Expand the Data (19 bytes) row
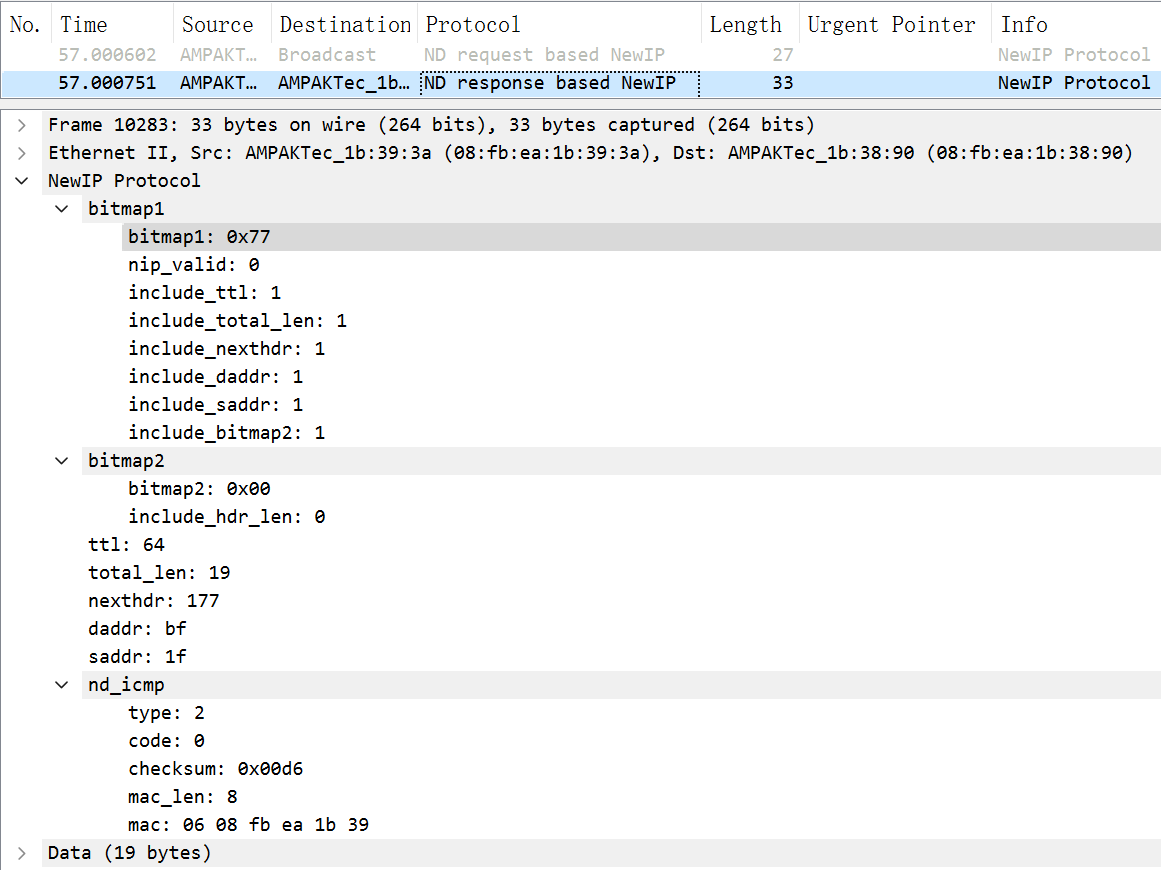 [x=22, y=853]
